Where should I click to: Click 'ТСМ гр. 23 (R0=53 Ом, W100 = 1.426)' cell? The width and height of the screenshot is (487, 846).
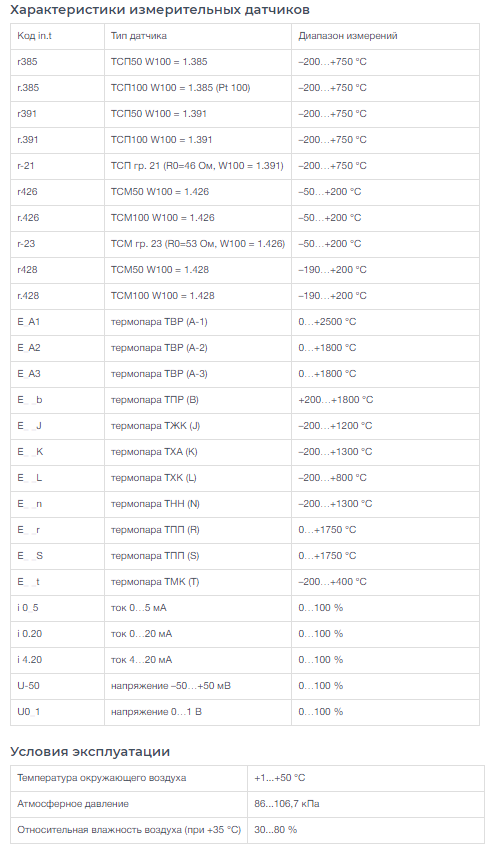(198, 244)
